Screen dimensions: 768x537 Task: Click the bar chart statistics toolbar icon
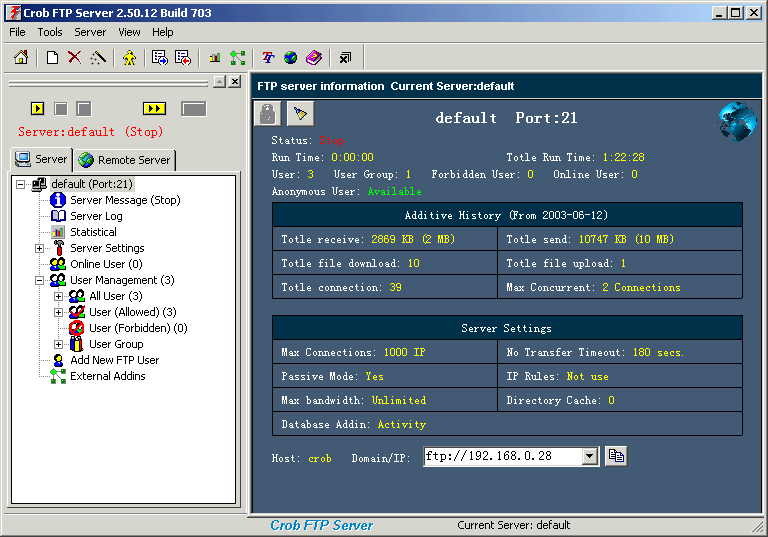[x=215, y=57]
